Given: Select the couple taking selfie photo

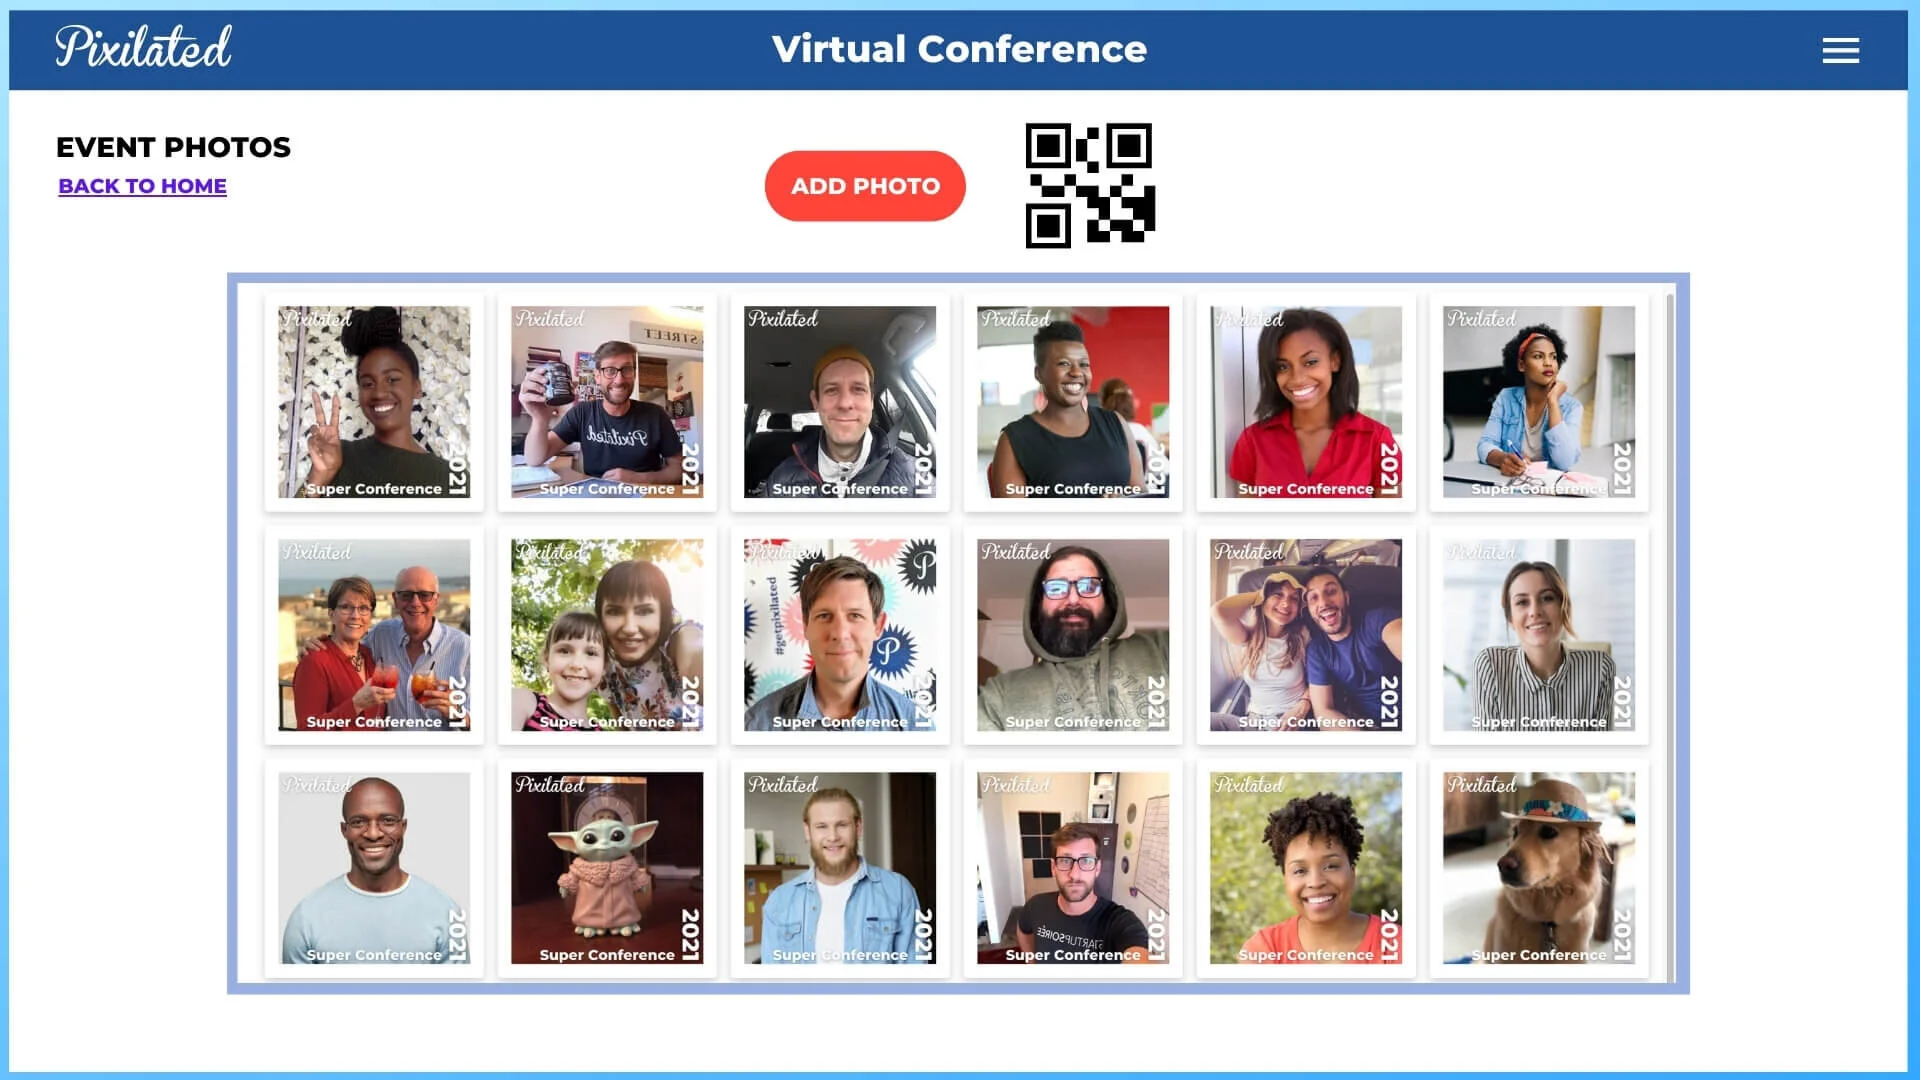Looking at the screenshot, I should pos(1306,635).
